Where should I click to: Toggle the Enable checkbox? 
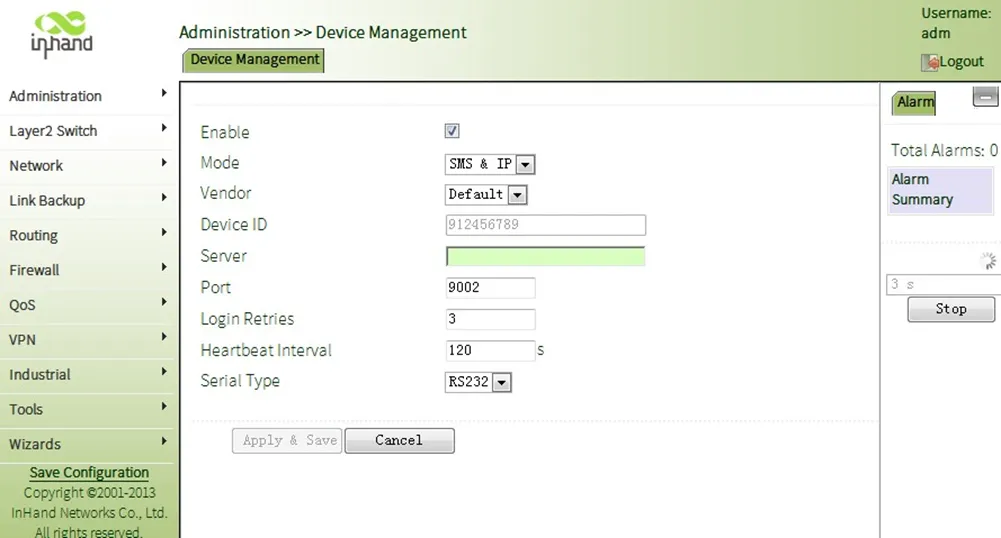(452, 131)
